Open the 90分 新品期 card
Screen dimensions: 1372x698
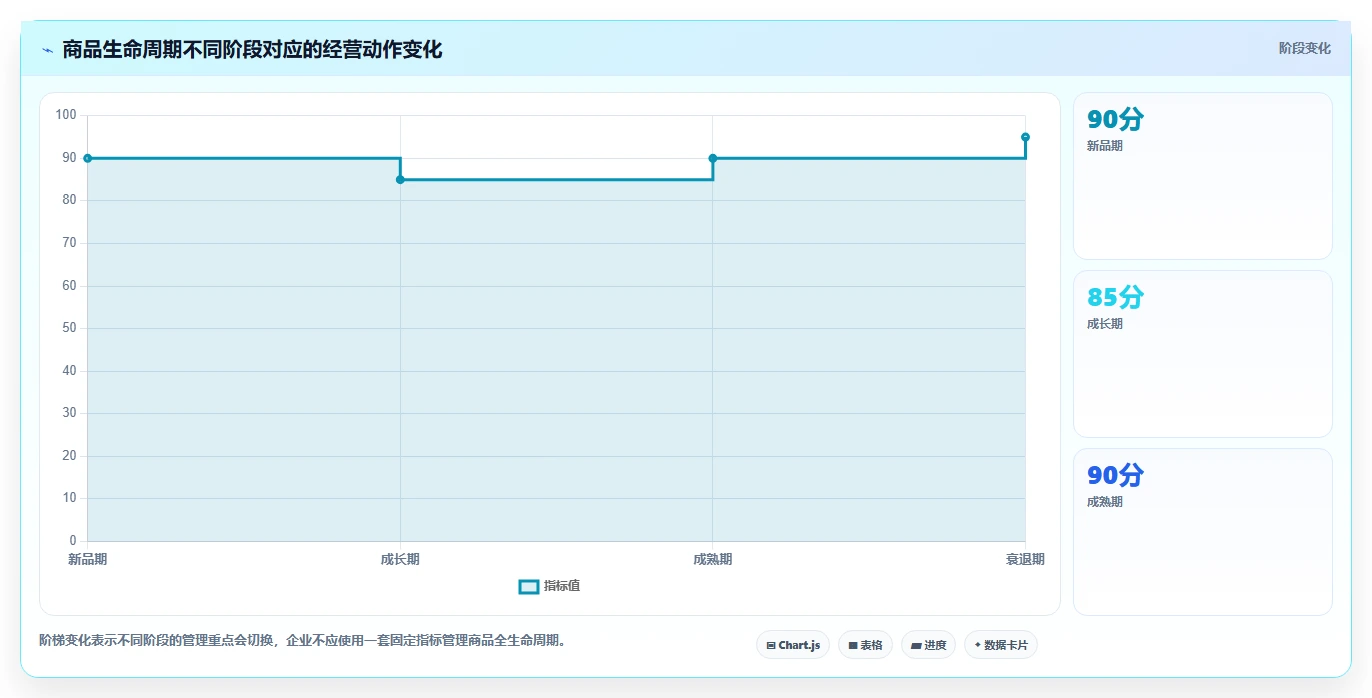coord(1202,176)
